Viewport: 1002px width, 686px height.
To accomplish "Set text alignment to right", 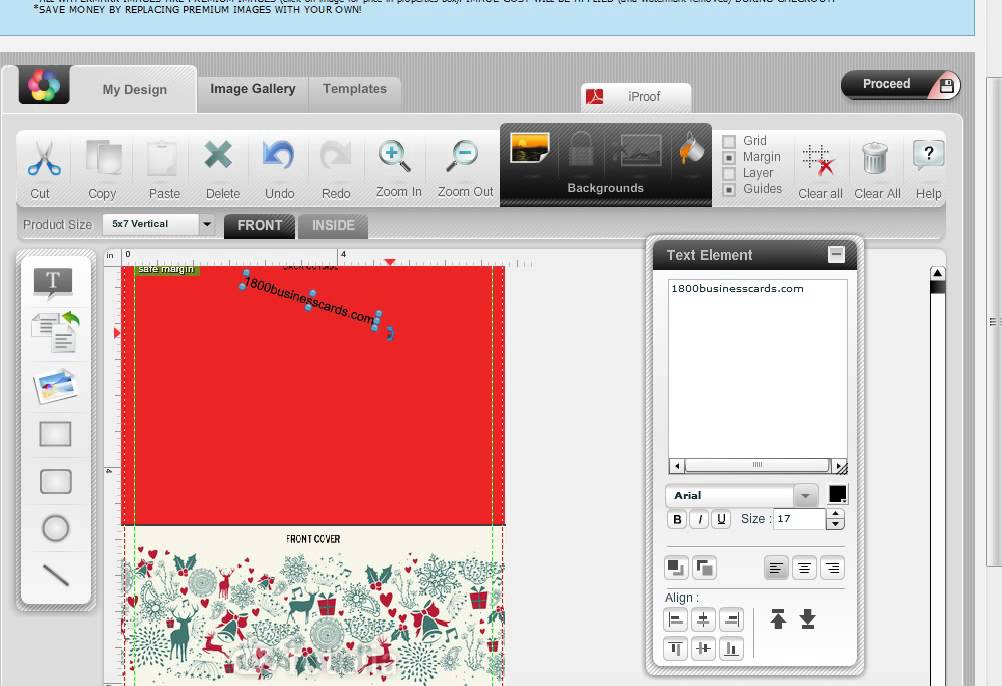I will click(x=833, y=568).
